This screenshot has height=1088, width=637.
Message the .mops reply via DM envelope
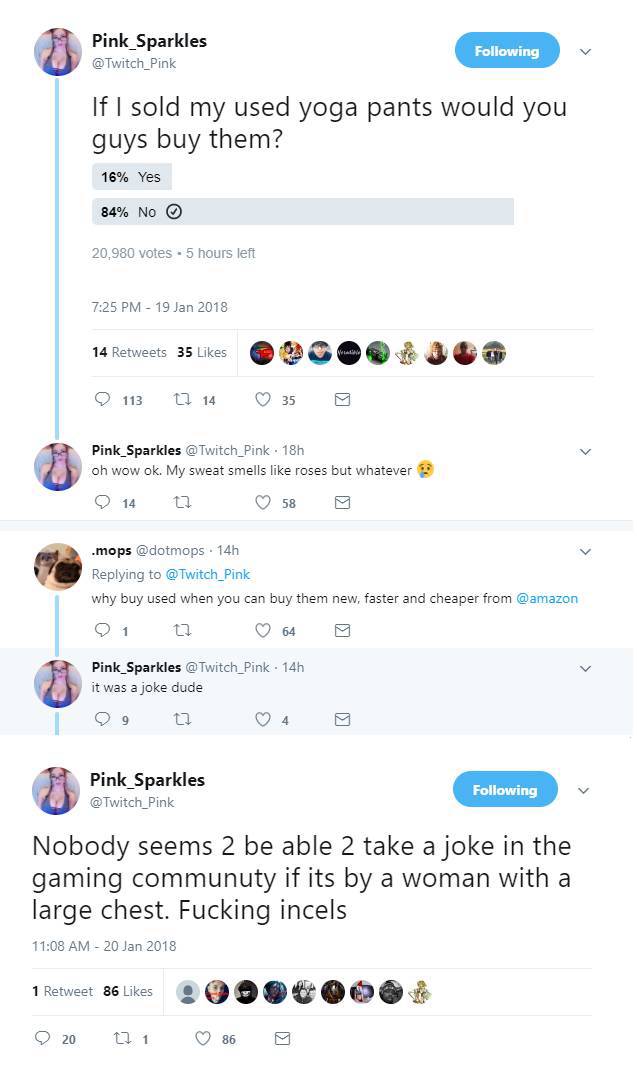[343, 630]
